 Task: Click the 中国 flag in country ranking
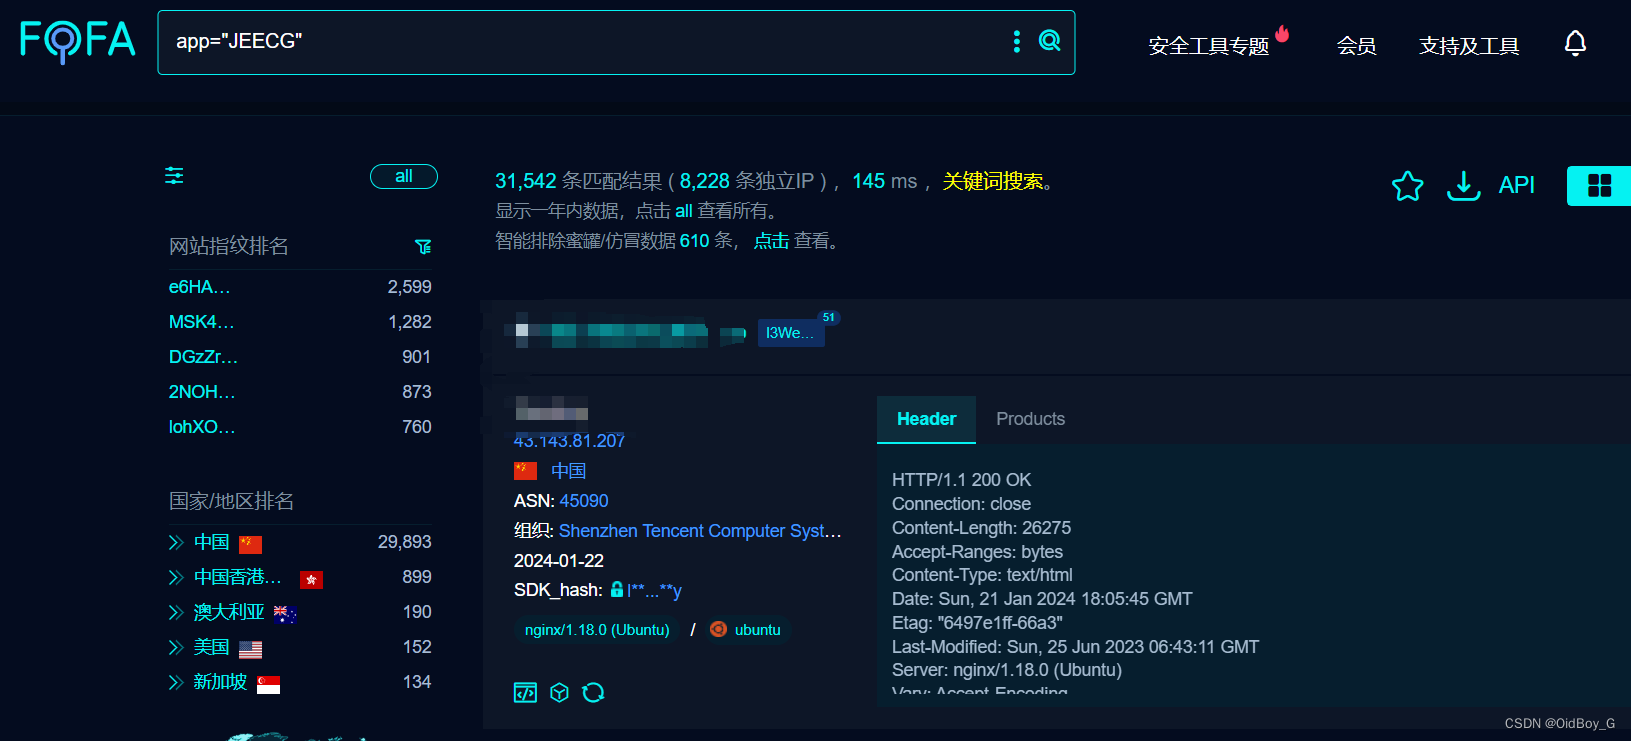coord(250,544)
